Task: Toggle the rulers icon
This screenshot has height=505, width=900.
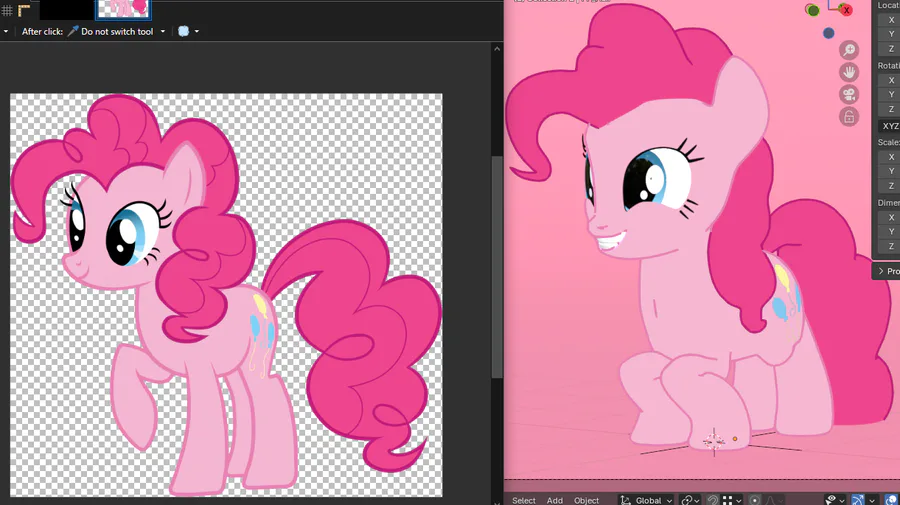Action: click(24, 10)
